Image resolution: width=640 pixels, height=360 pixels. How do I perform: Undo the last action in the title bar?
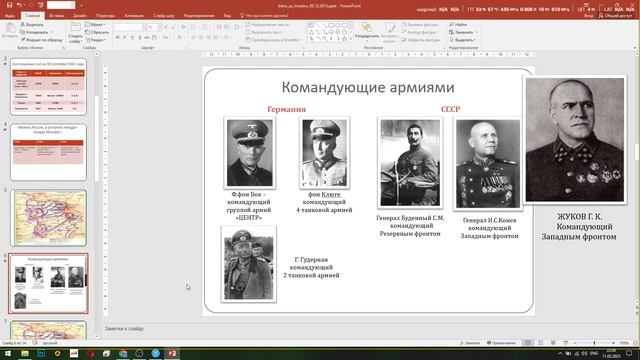(x=19, y=5)
